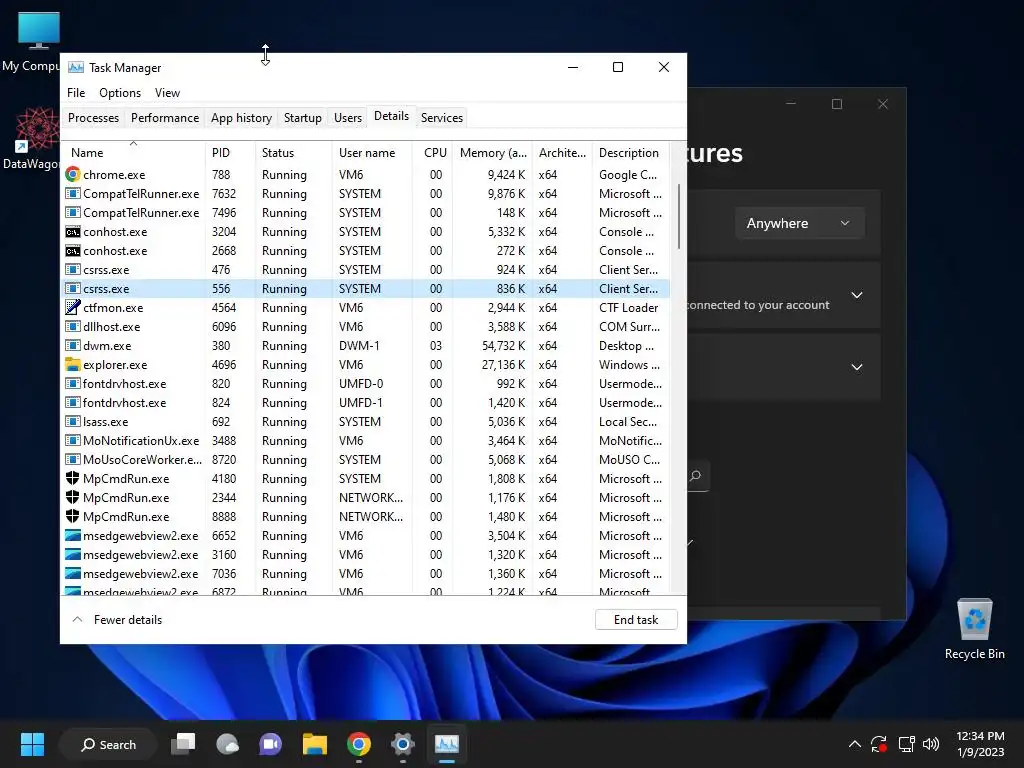
Task: Select the MoNotificationUx.exe process row
Action: (x=366, y=441)
